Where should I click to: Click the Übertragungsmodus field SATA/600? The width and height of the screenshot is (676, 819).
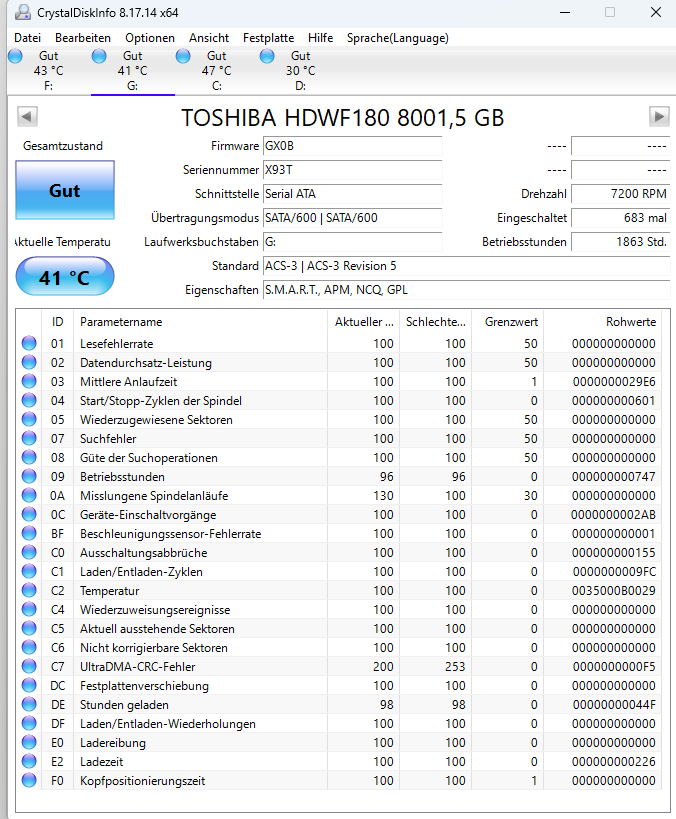[353, 218]
